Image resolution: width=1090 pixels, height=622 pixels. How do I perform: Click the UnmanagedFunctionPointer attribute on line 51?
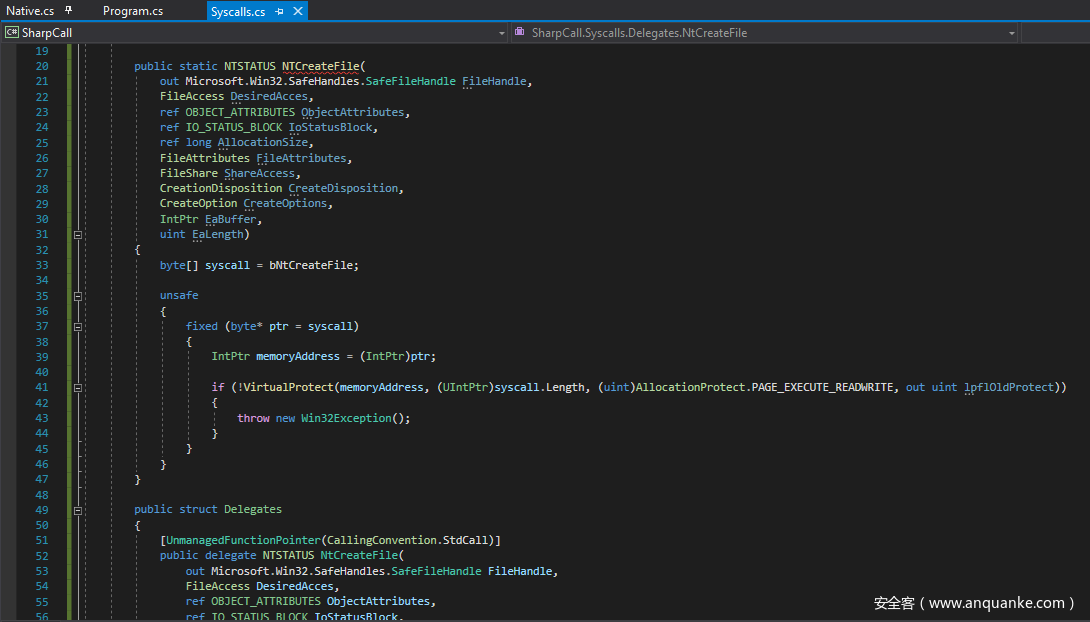pos(242,540)
